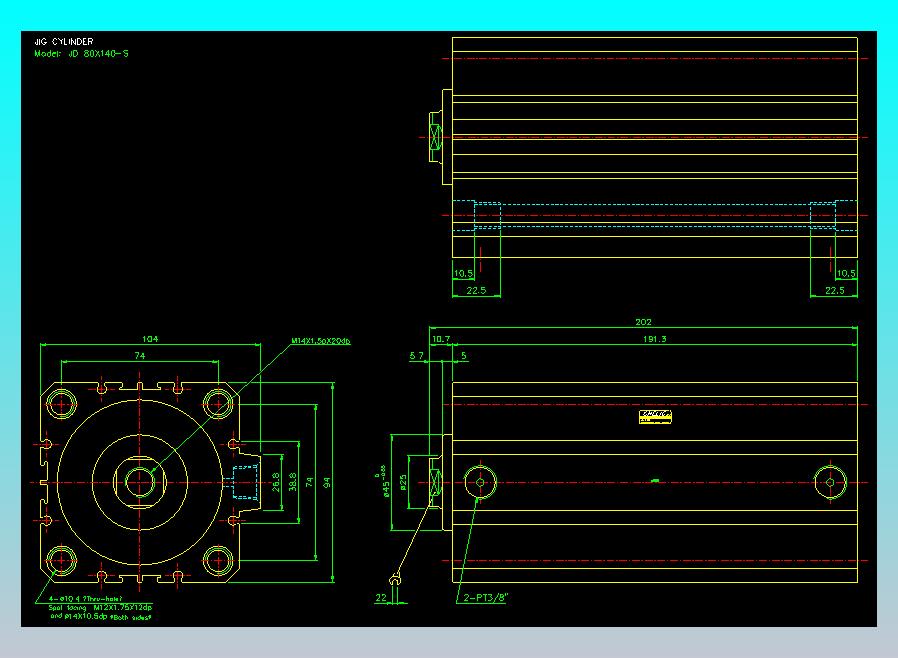Select the bottom-right mounting hole

[218, 561]
